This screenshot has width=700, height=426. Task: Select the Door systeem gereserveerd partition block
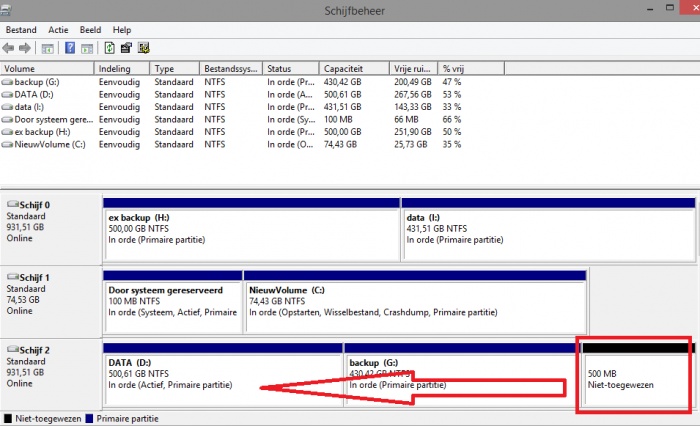coord(173,302)
